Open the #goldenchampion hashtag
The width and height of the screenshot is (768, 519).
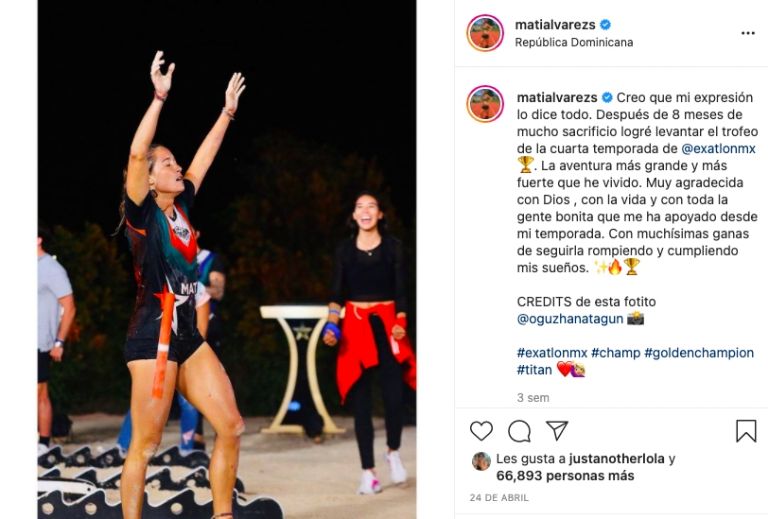(699, 353)
